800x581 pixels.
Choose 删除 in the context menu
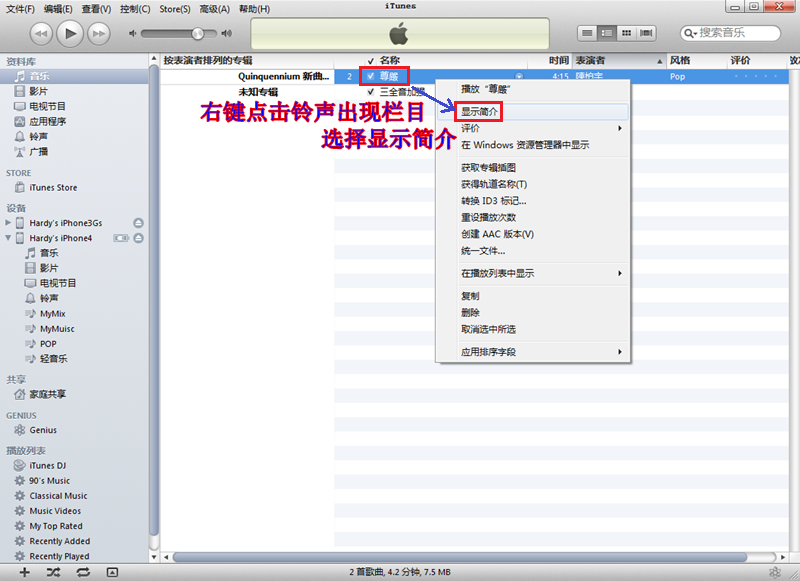pyautogui.click(x=533, y=313)
